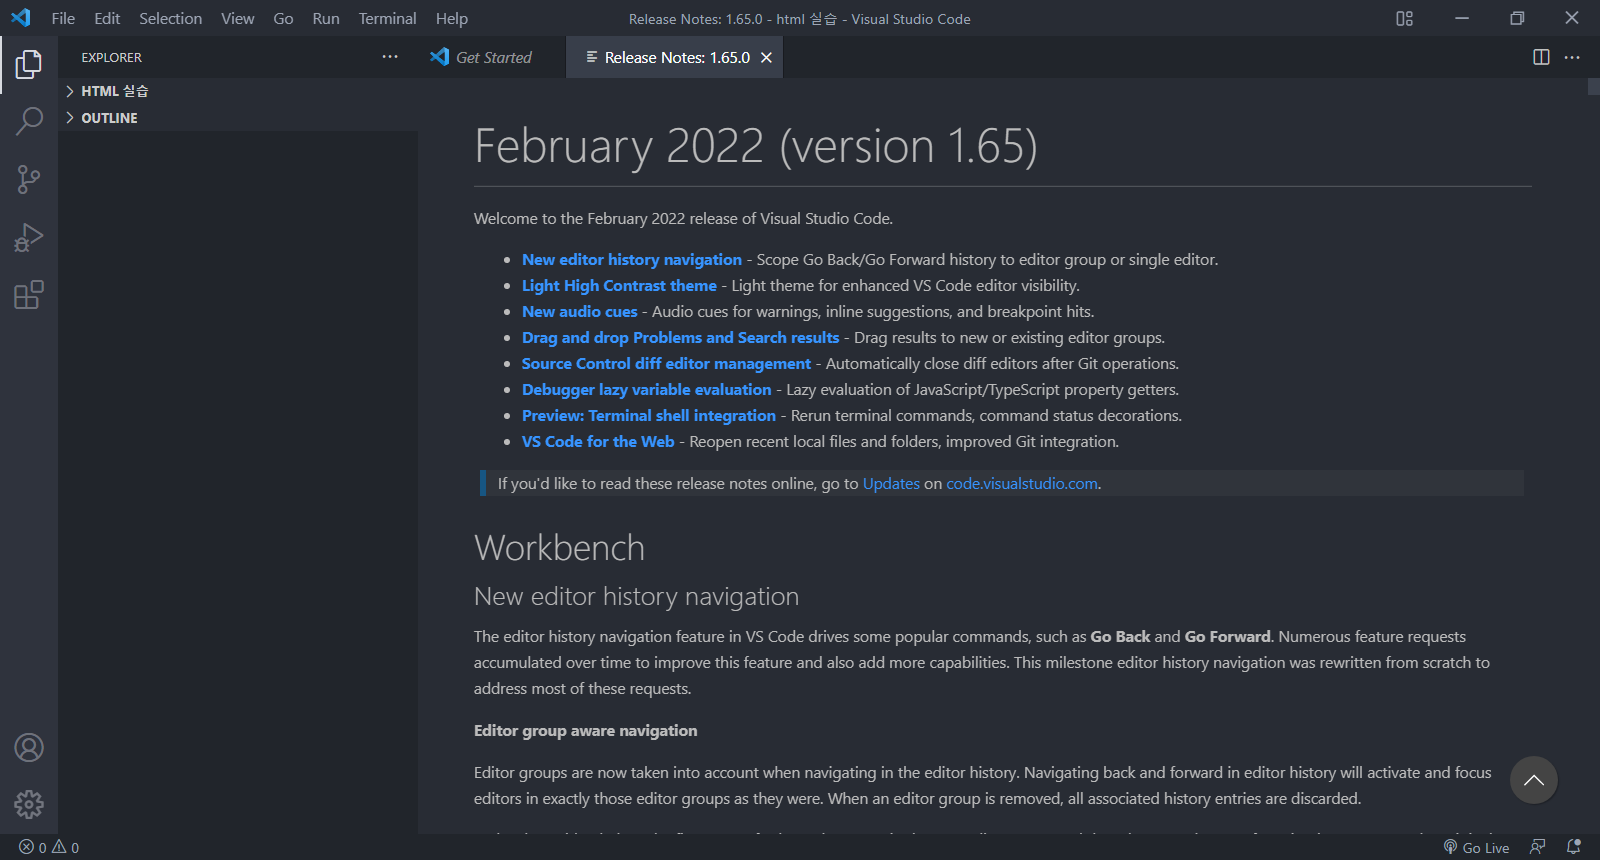Click the EXPLORER panel title

click(x=112, y=57)
